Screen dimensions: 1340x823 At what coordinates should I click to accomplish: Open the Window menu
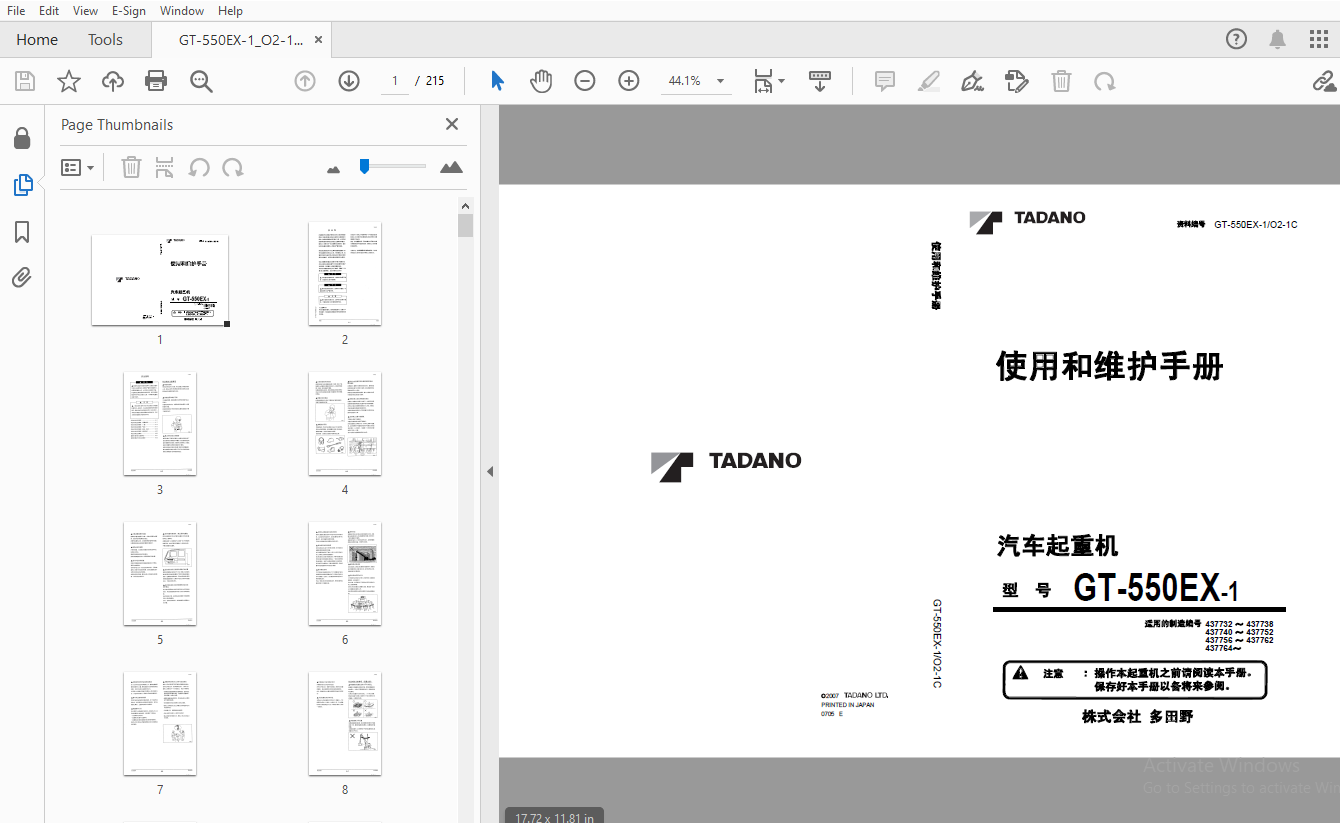click(182, 10)
